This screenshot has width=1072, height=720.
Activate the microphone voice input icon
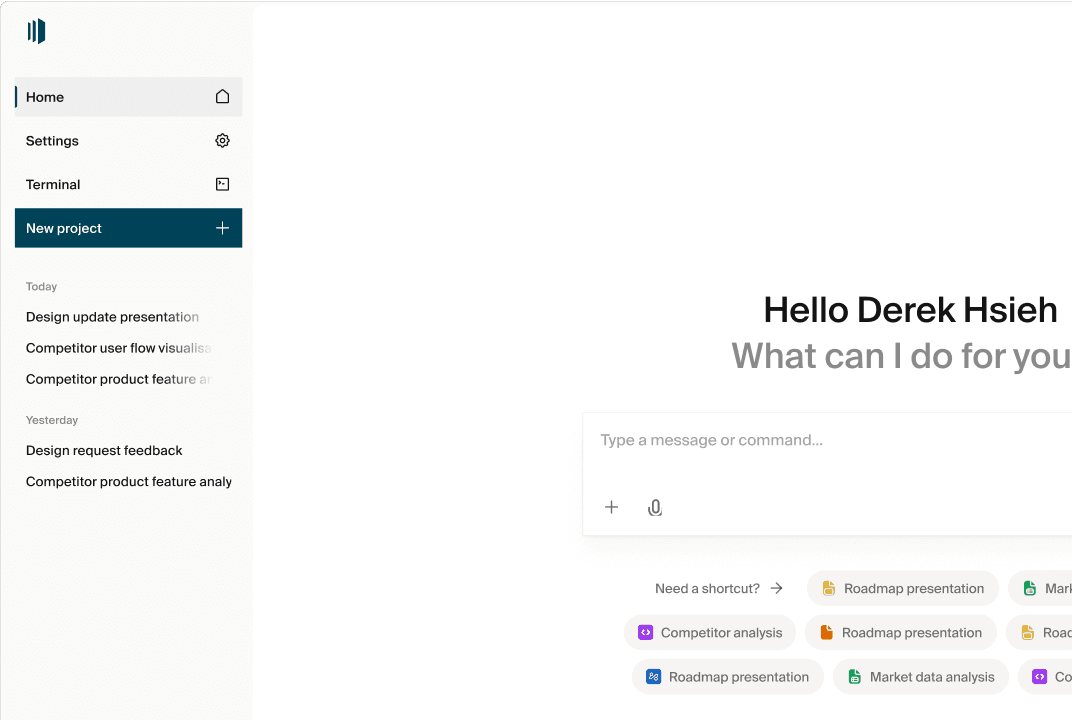(654, 507)
